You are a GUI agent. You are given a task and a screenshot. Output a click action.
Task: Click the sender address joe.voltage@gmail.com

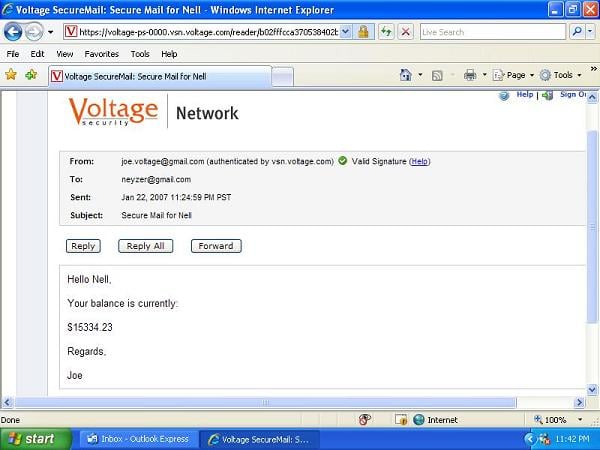click(x=163, y=161)
